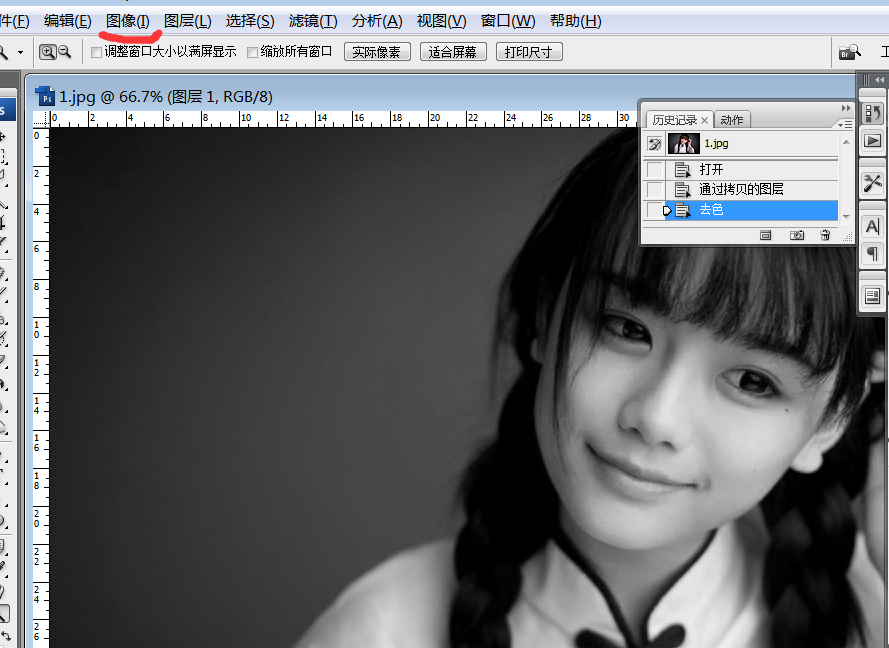889x648 pixels.
Task: Open Tool Presets panel dock icon
Action: 873,183
